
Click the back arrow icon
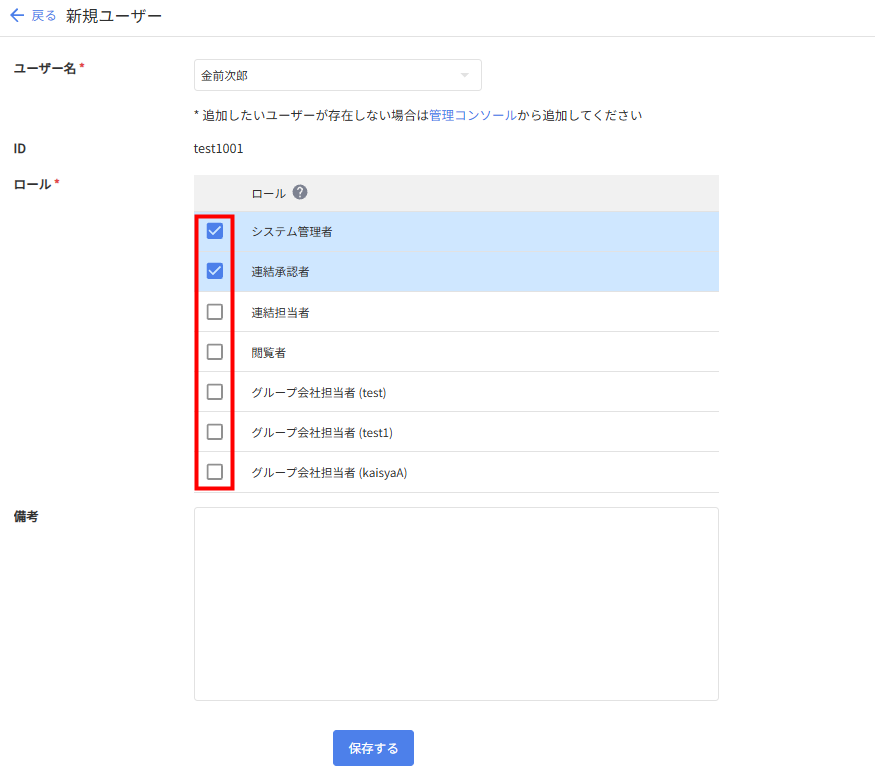16,16
